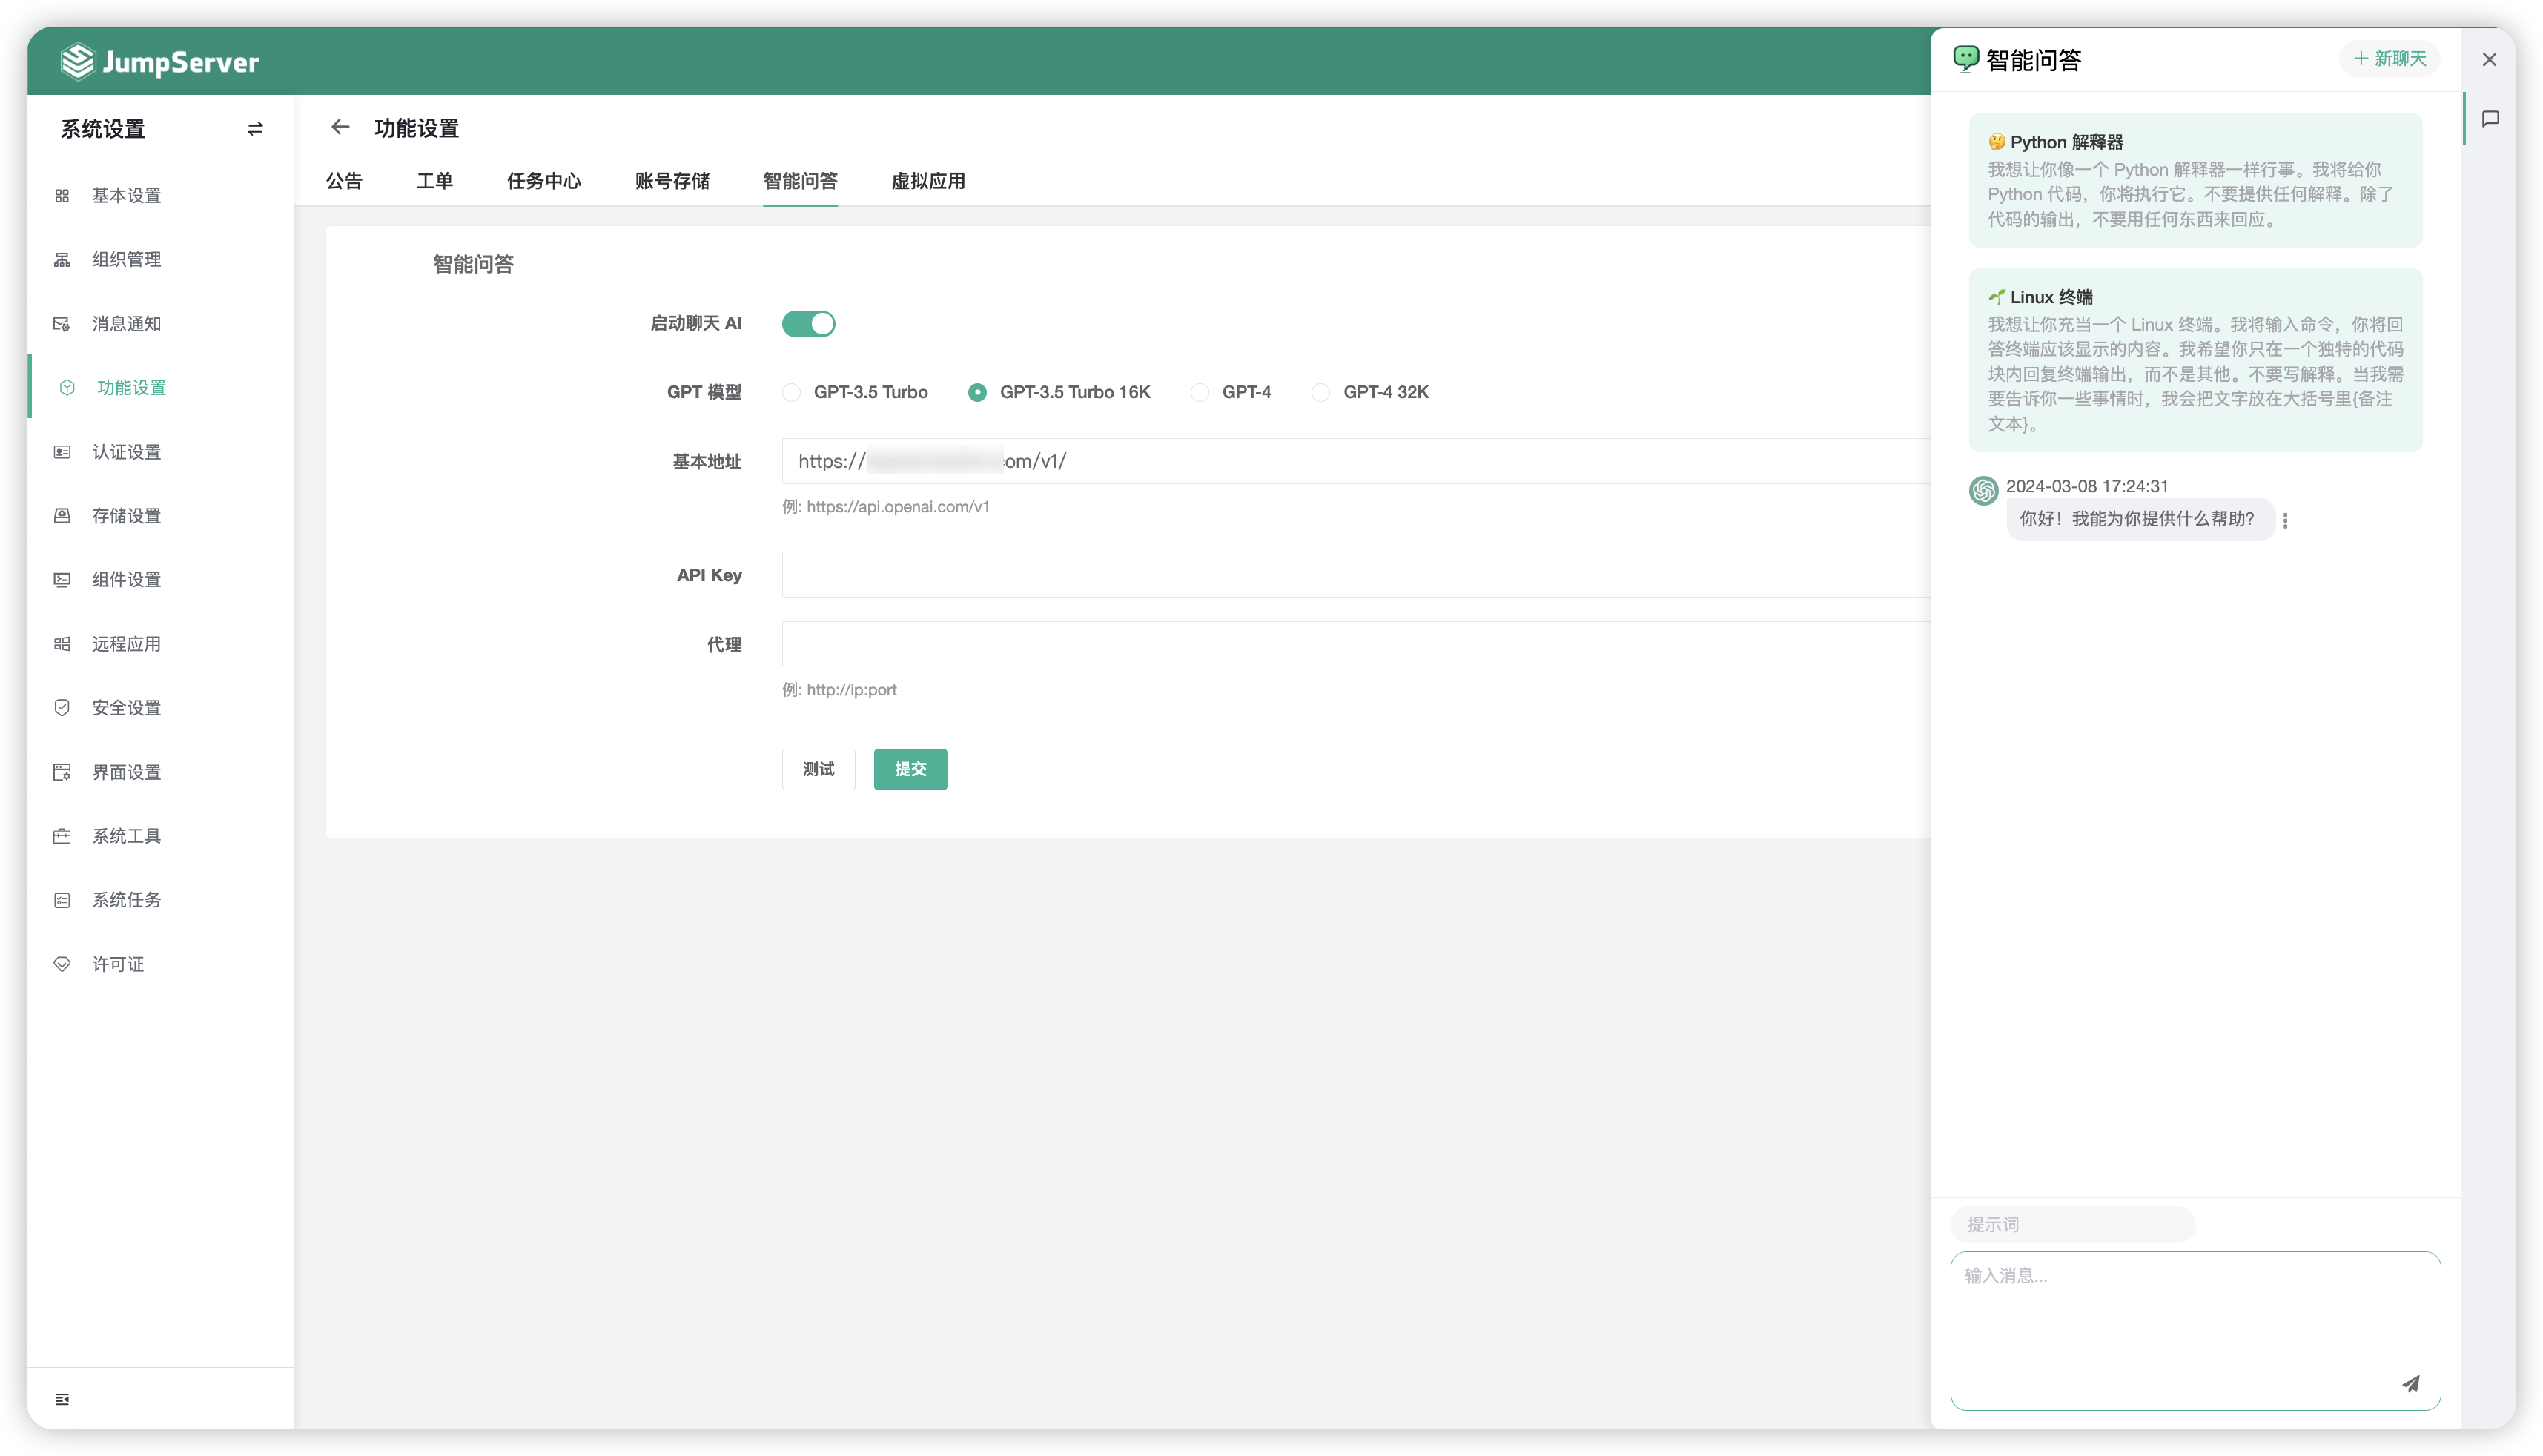Select the GPT-4 model option
Viewport: 2543px width, 1456px height.
click(1231, 392)
